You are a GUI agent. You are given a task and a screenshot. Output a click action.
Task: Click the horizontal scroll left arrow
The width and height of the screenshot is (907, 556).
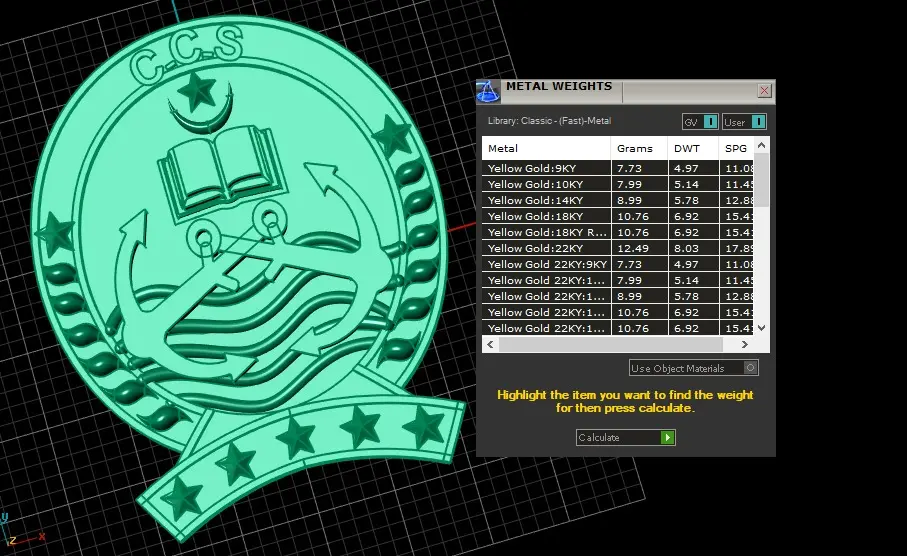[491, 344]
